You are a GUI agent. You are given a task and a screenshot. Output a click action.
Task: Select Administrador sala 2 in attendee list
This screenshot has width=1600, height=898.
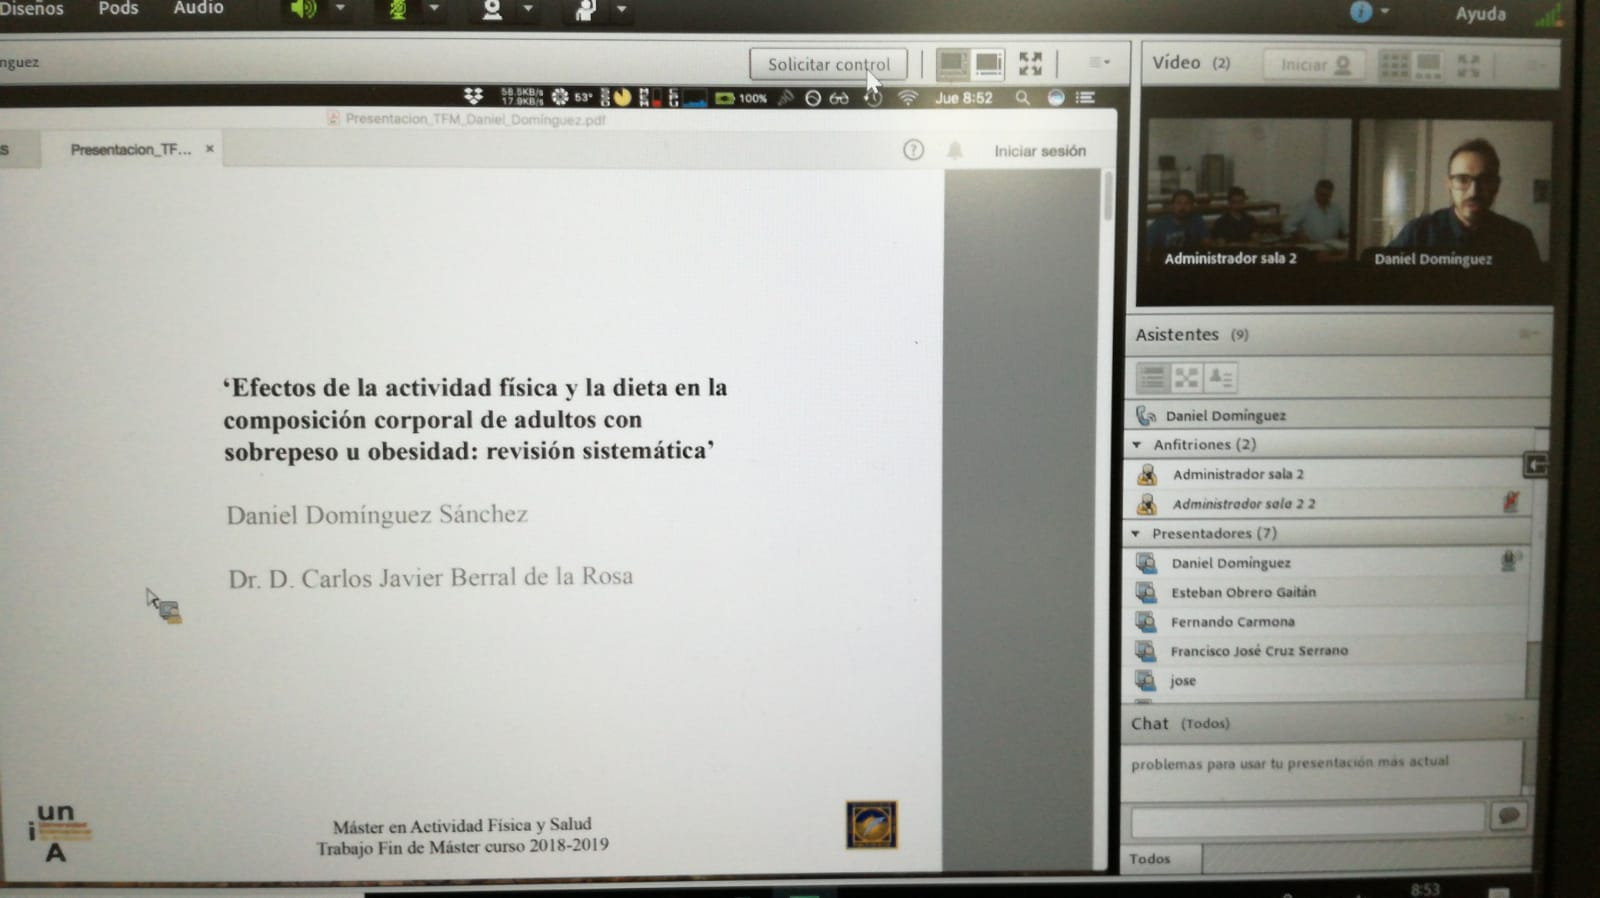(x=1328, y=474)
